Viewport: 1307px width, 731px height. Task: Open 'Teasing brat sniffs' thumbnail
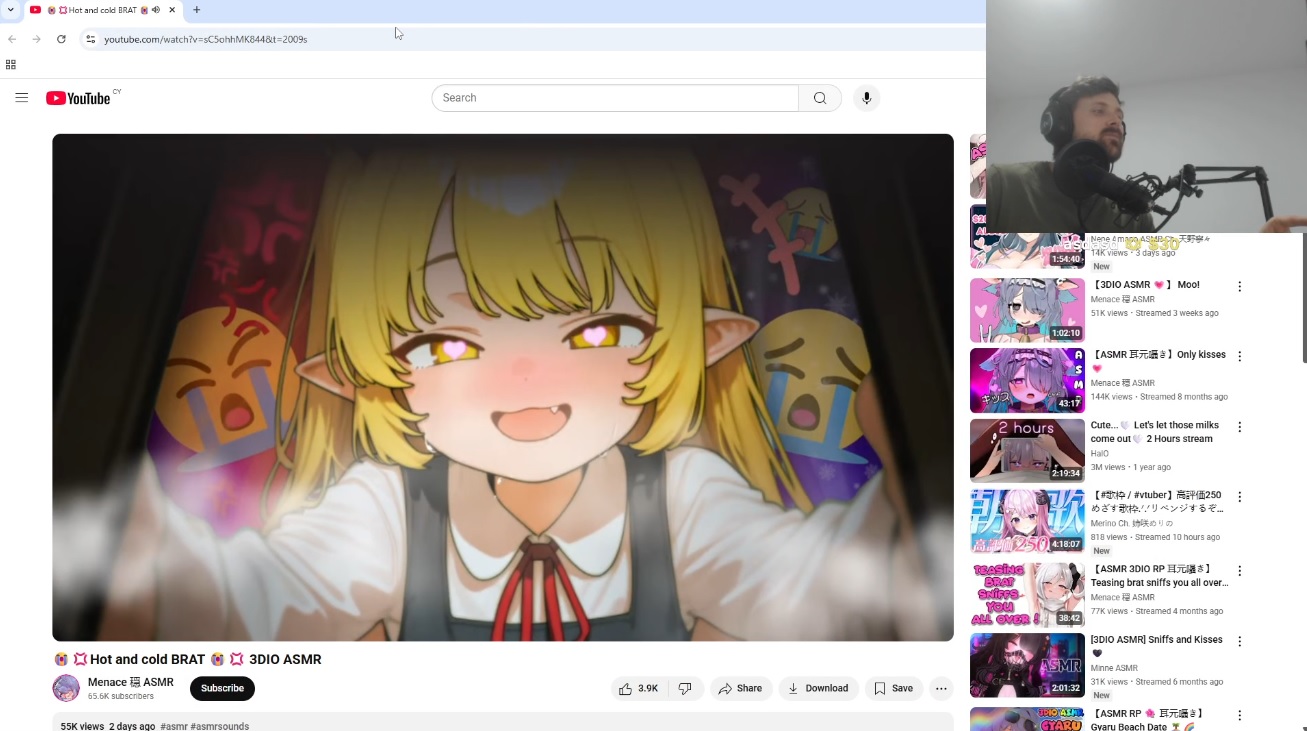[x=1027, y=595]
